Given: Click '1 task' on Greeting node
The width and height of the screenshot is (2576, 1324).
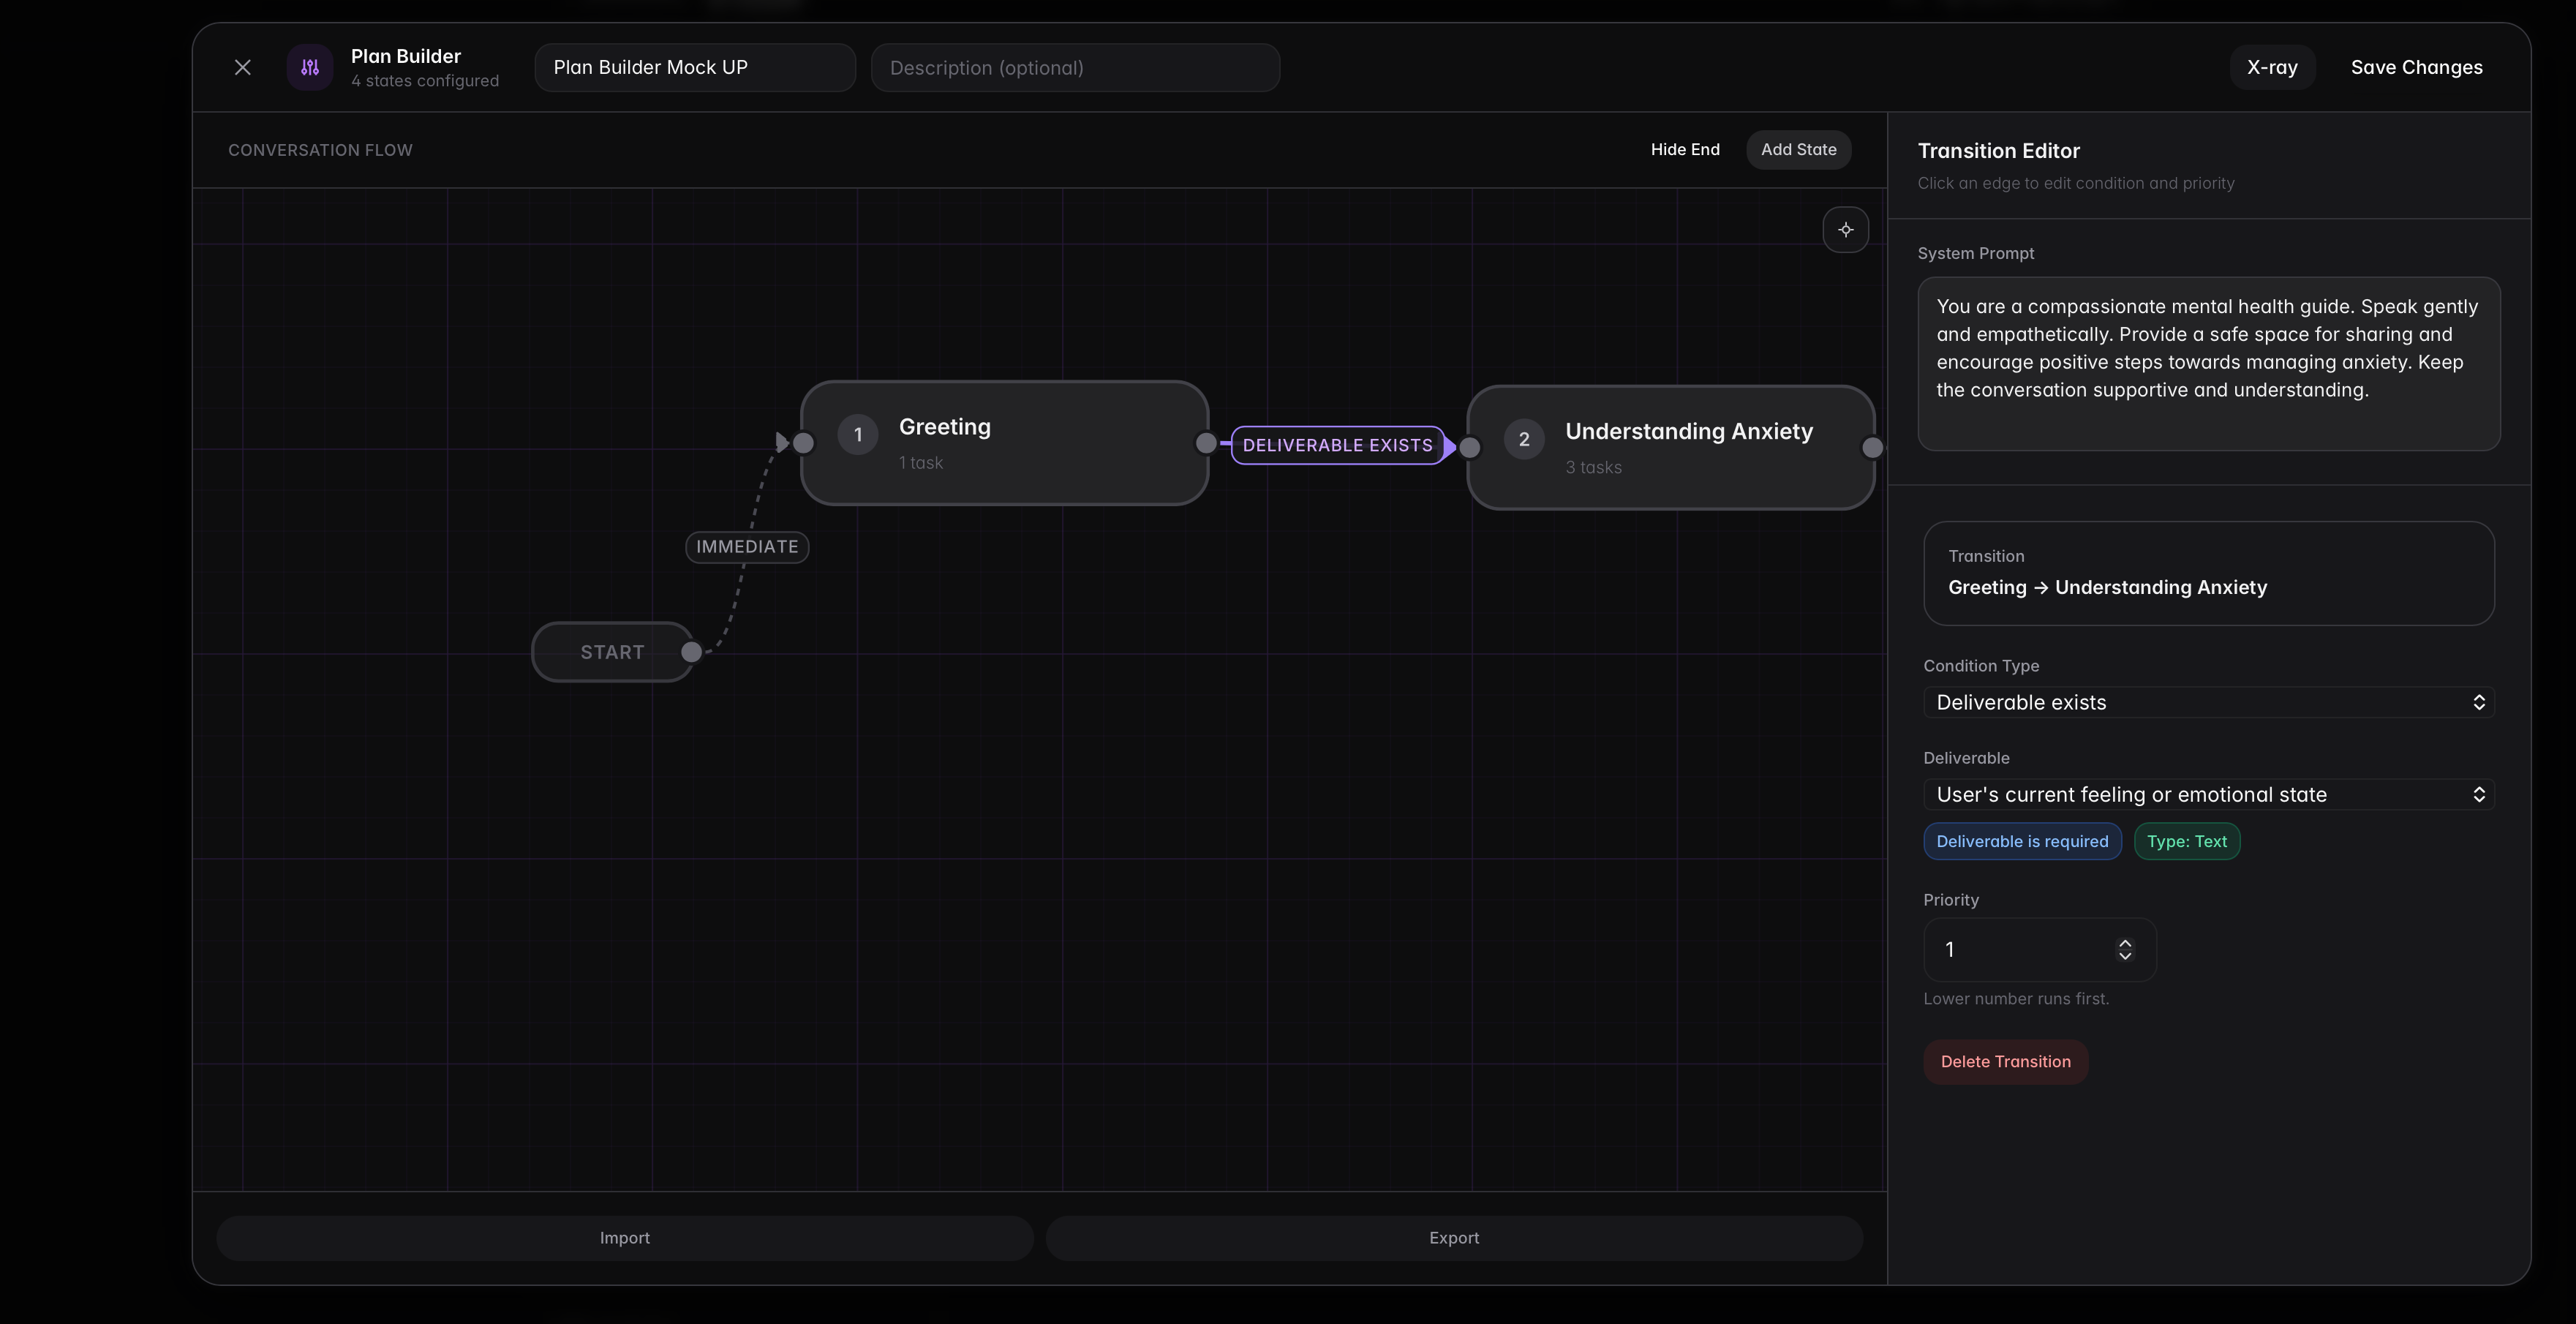Looking at the screenshot, I should click(920, 463).
